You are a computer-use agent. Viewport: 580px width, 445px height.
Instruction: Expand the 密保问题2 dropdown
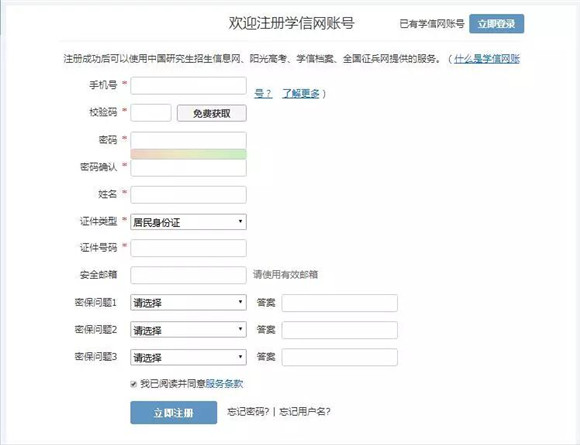tap(188, 330)
